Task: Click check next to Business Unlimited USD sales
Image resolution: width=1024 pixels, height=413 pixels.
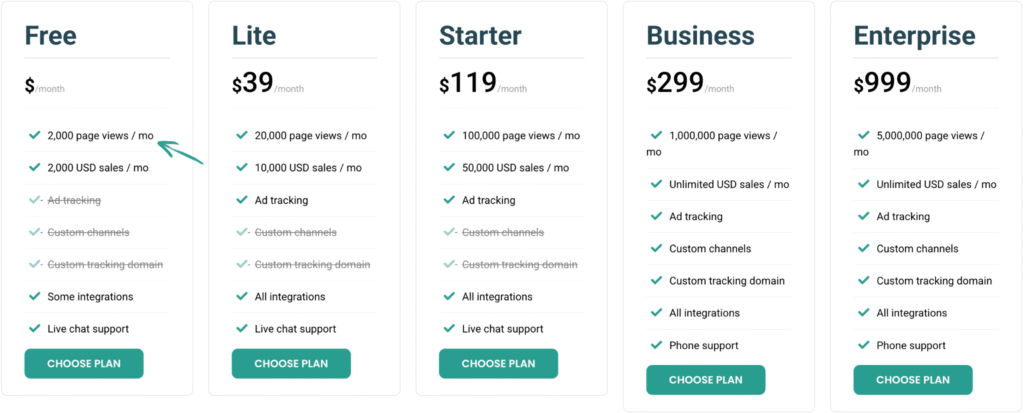Action: 656,184
